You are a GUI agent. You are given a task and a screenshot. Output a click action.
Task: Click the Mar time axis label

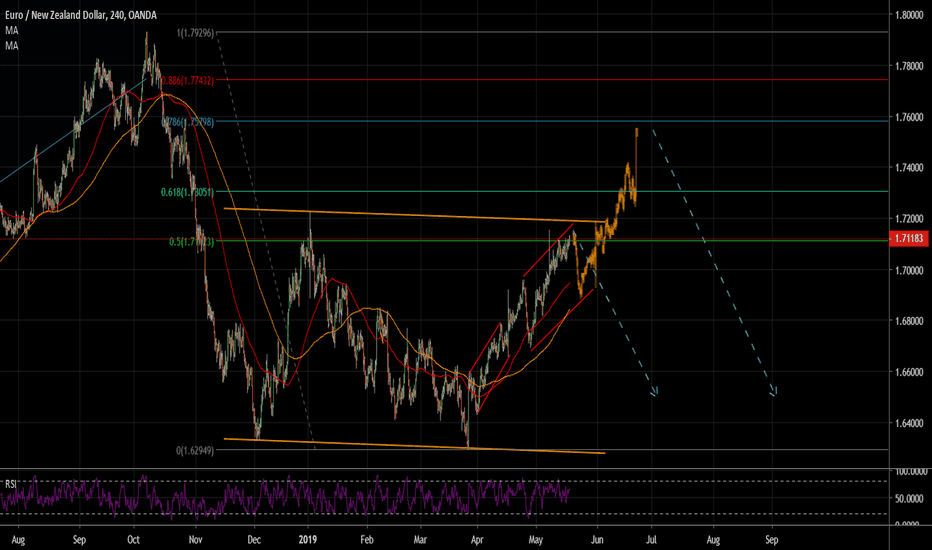[420, 540]
